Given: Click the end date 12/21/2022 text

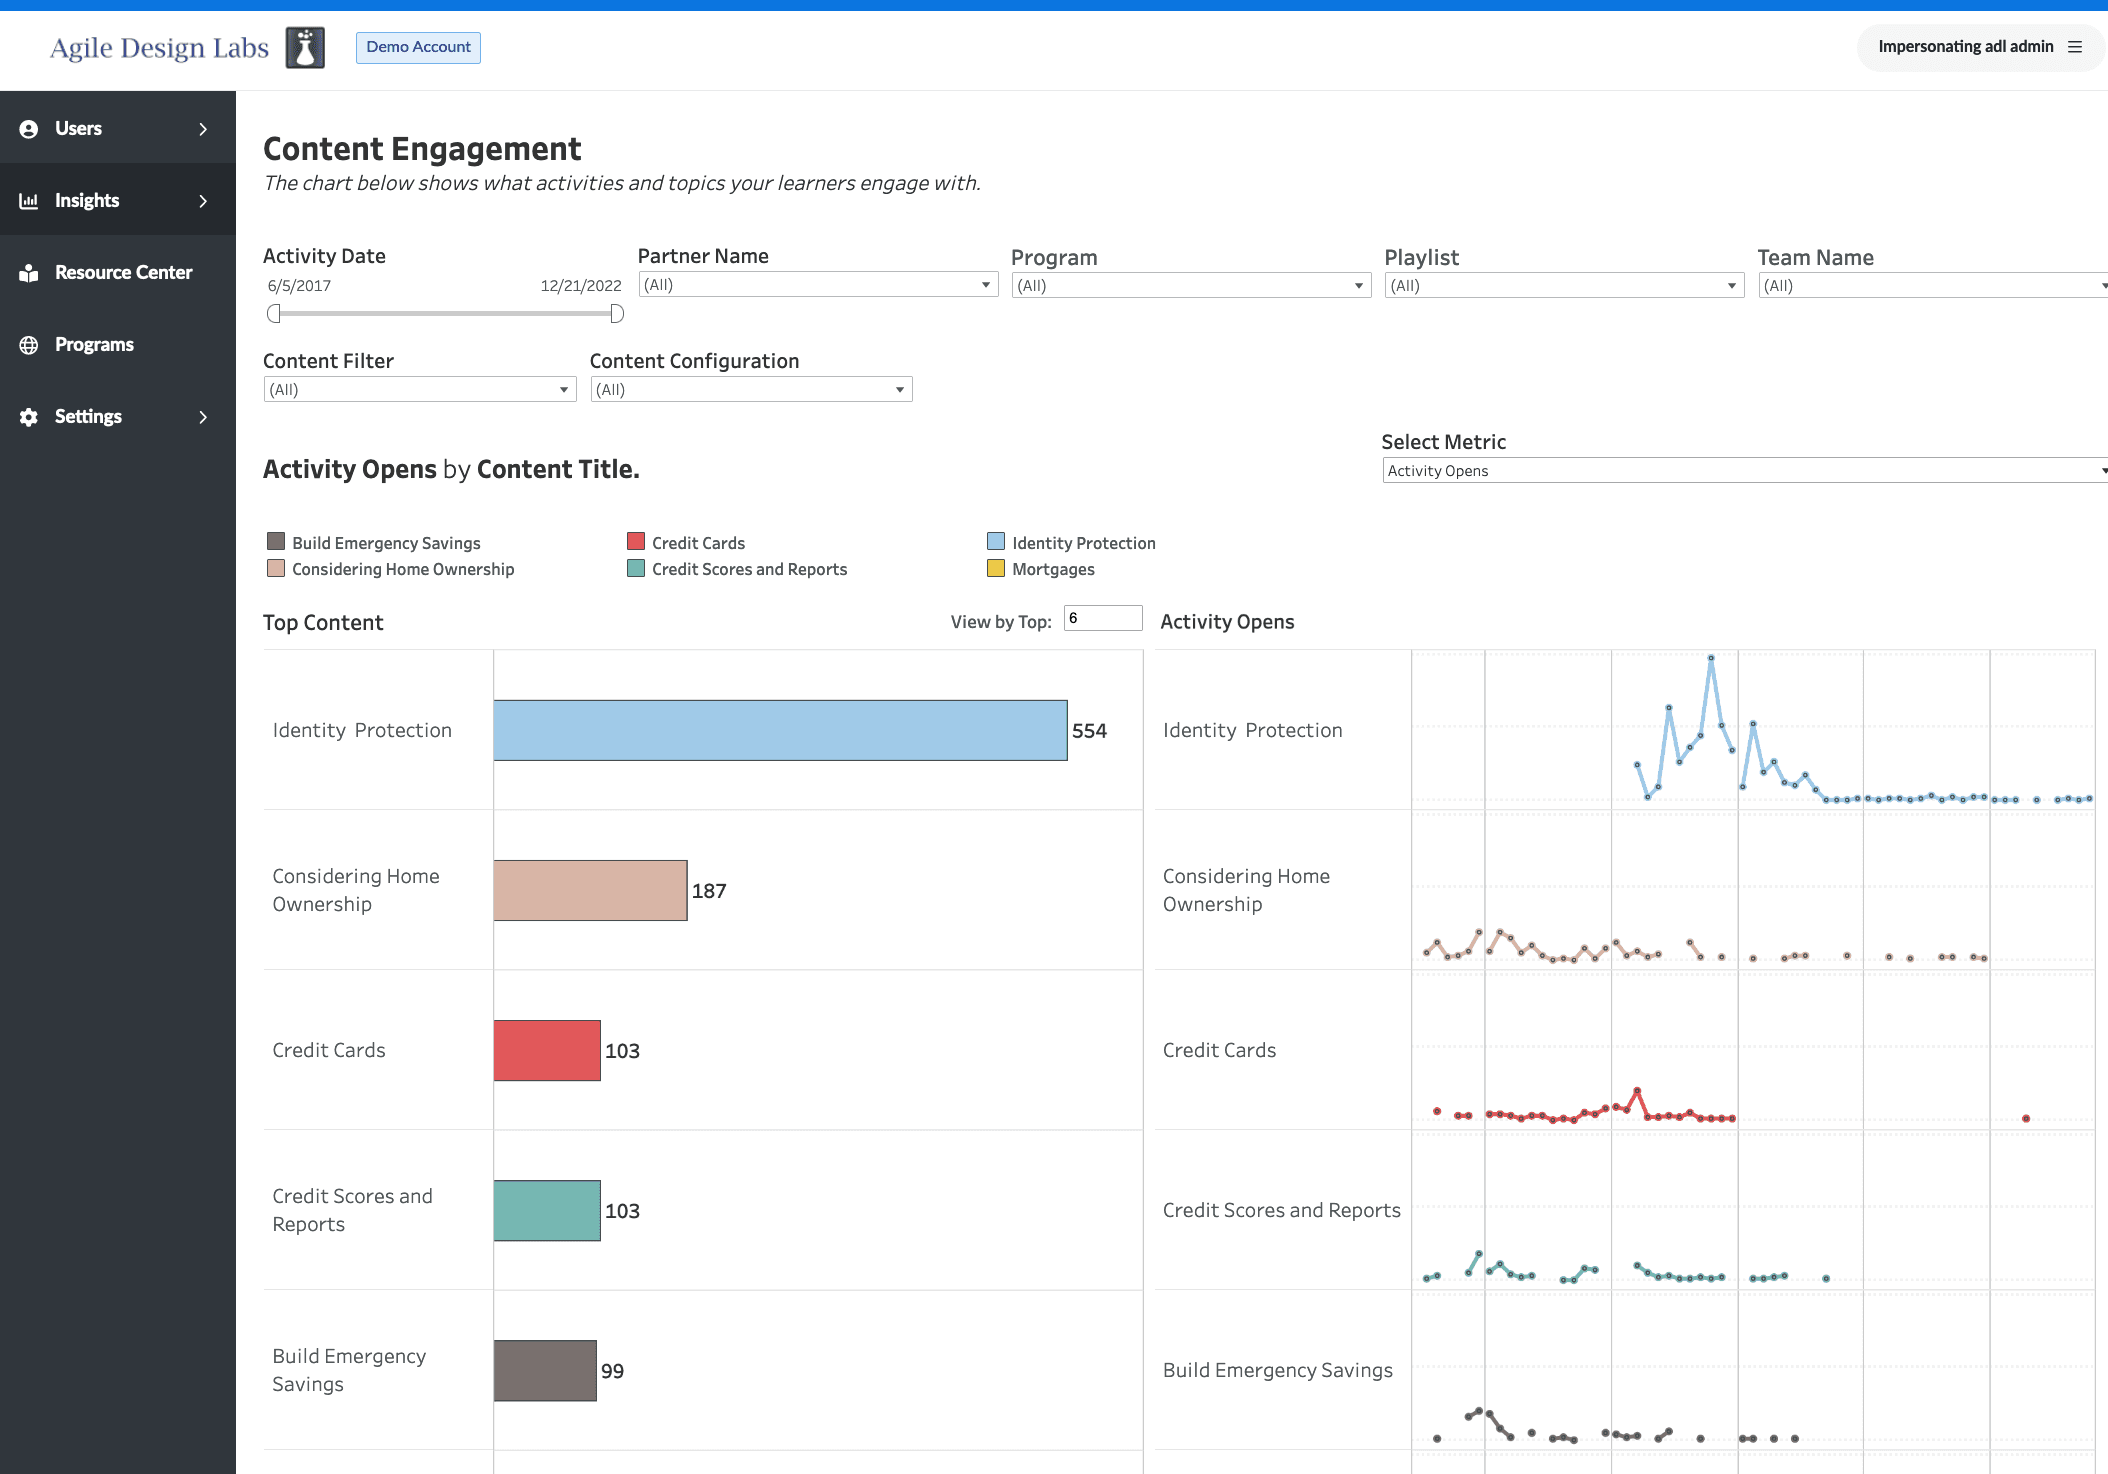Looking at the screenshot, I should [x=581, y=286].
